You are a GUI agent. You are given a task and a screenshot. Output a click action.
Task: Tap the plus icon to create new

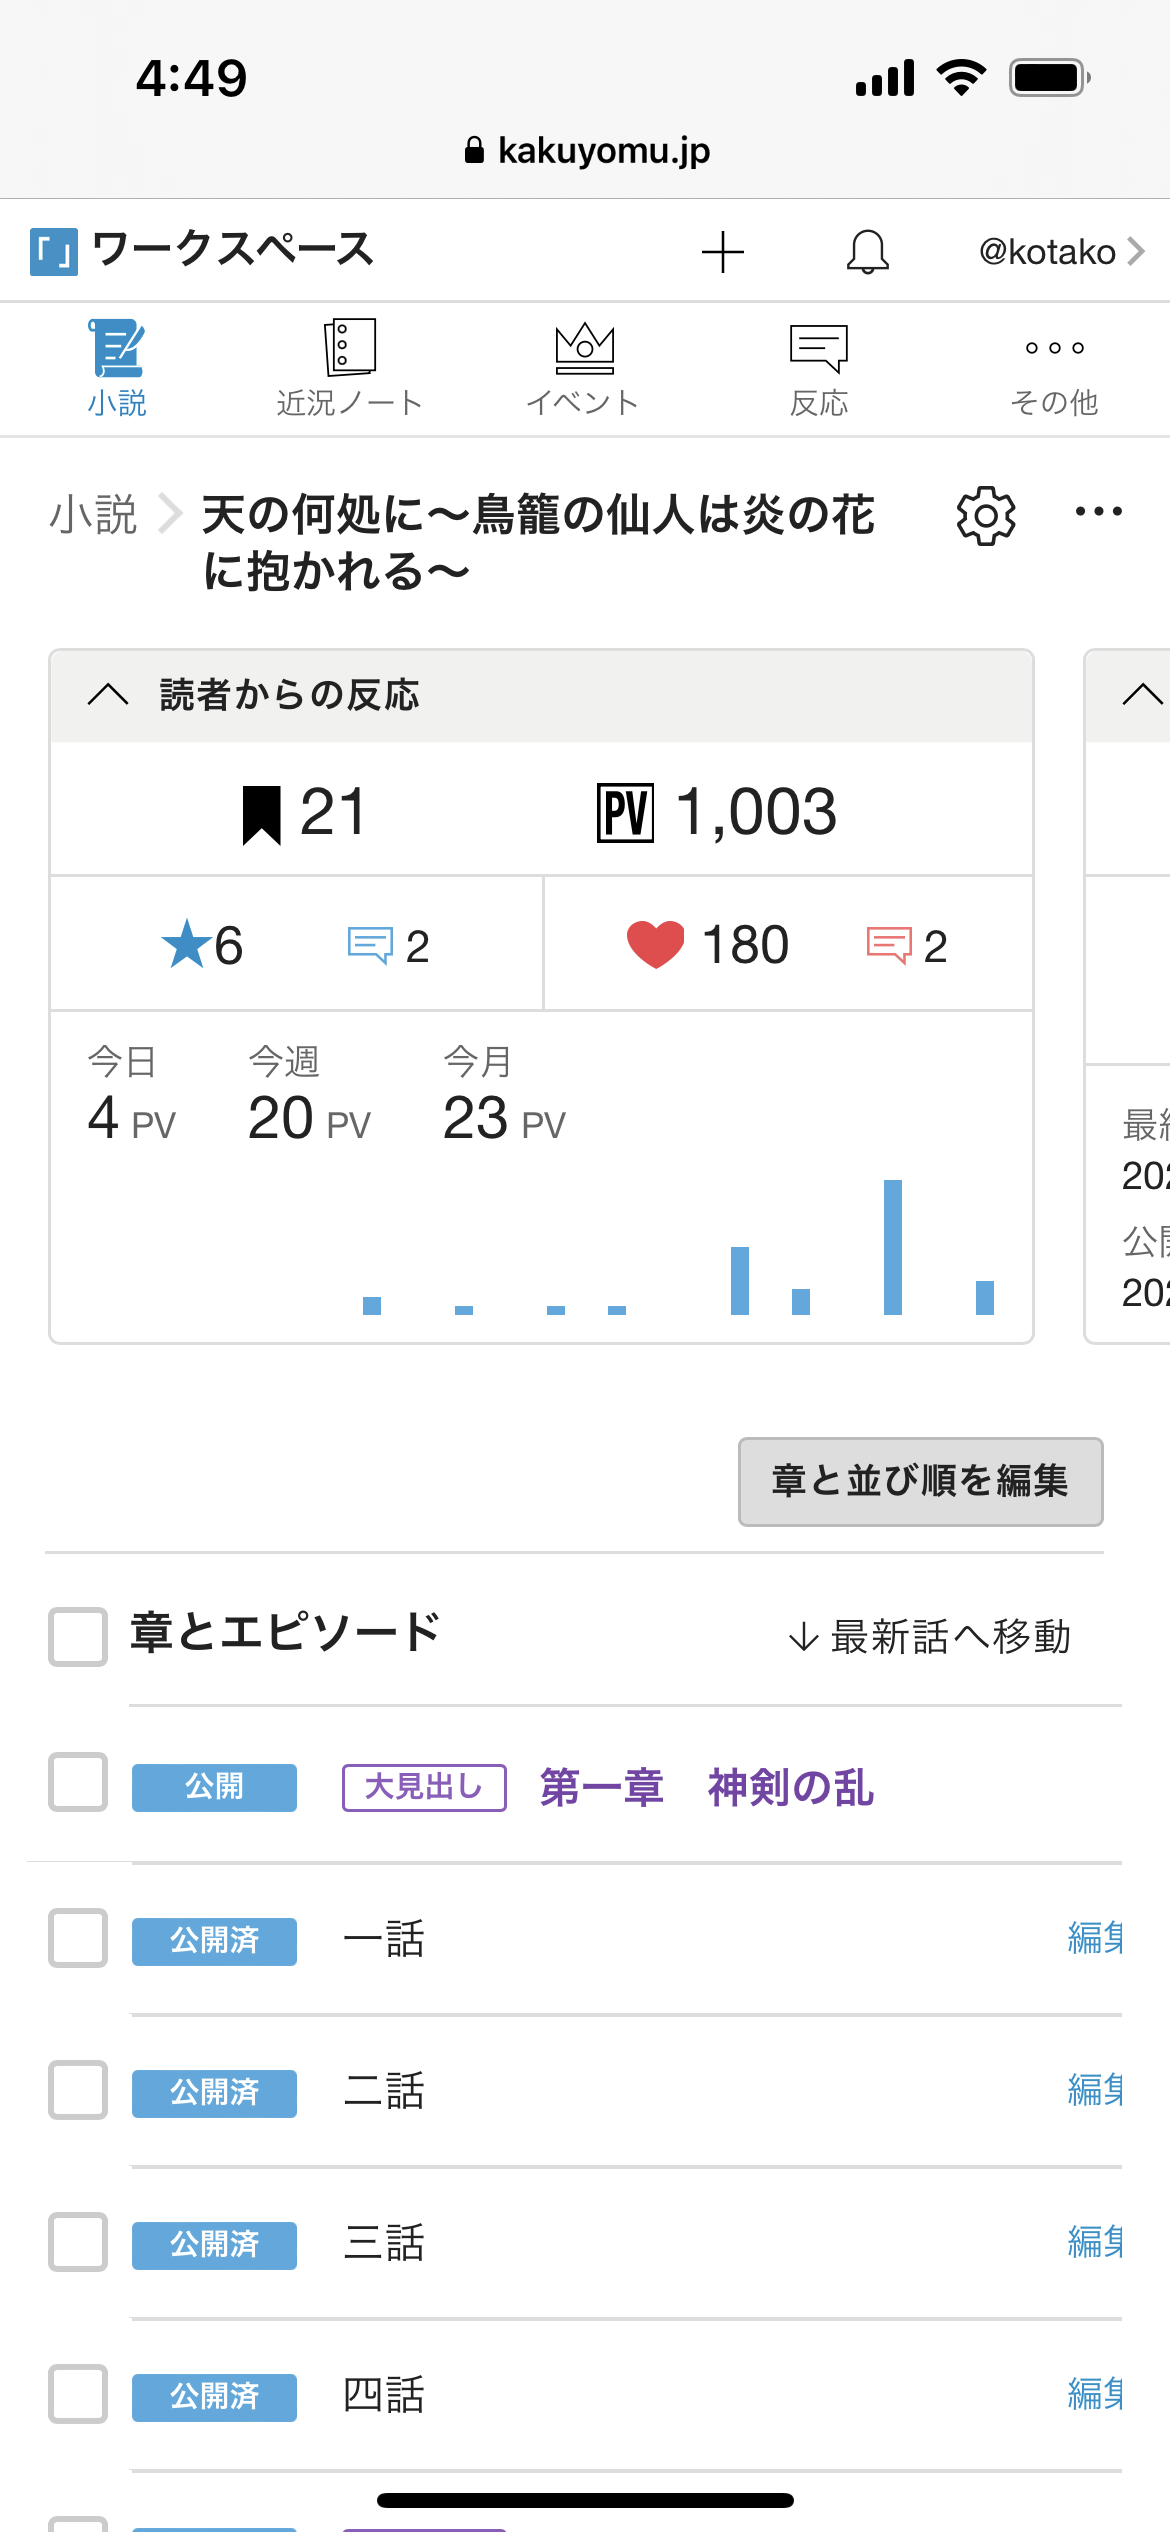click(x=722, y=252)
